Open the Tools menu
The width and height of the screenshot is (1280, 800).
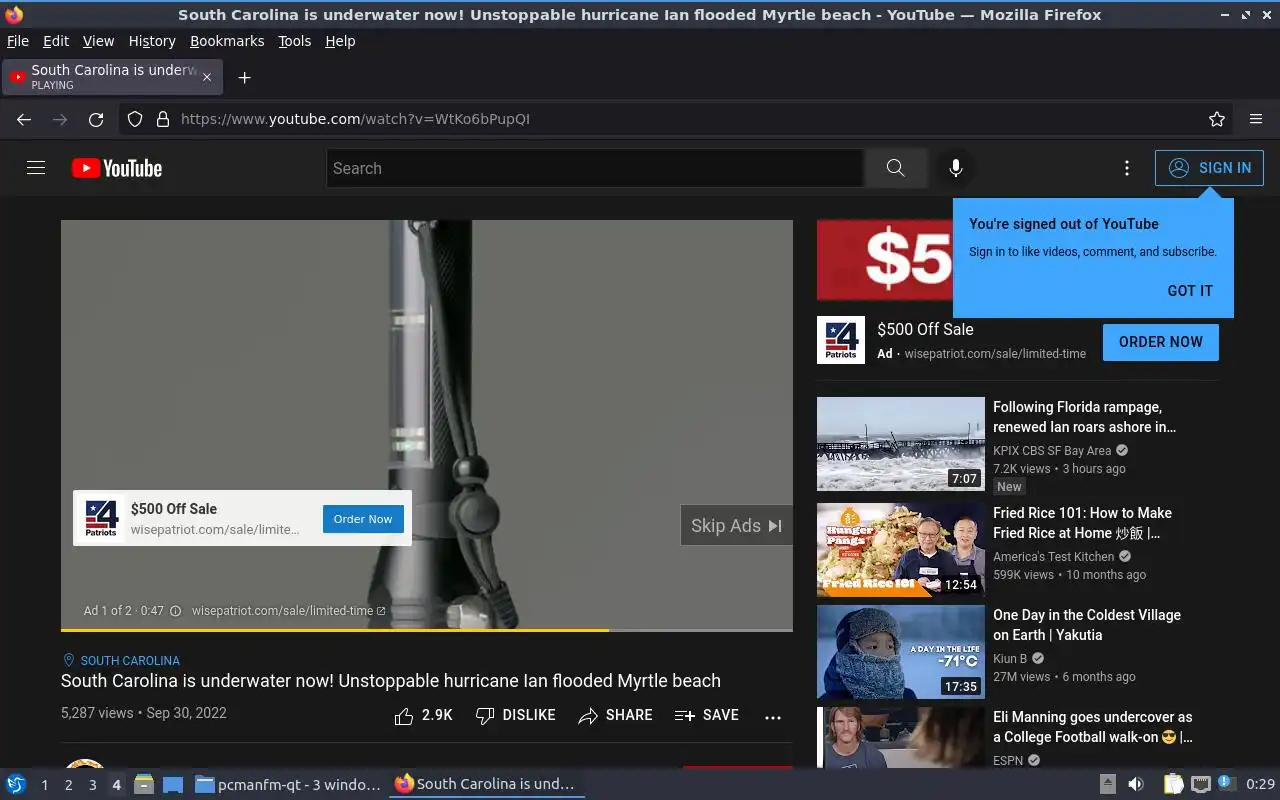coord(295,41)
